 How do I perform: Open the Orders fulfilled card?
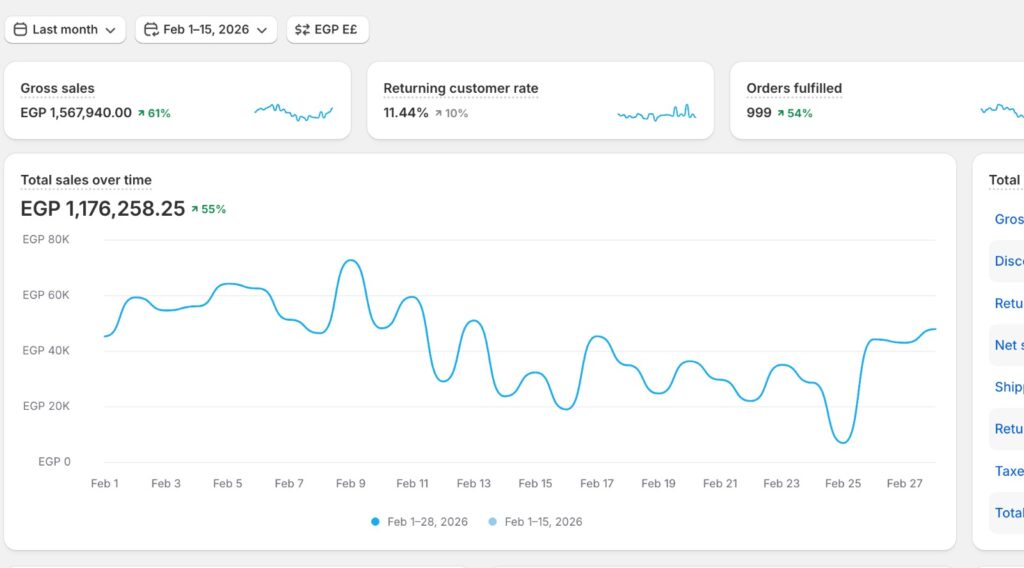(877, 101)
